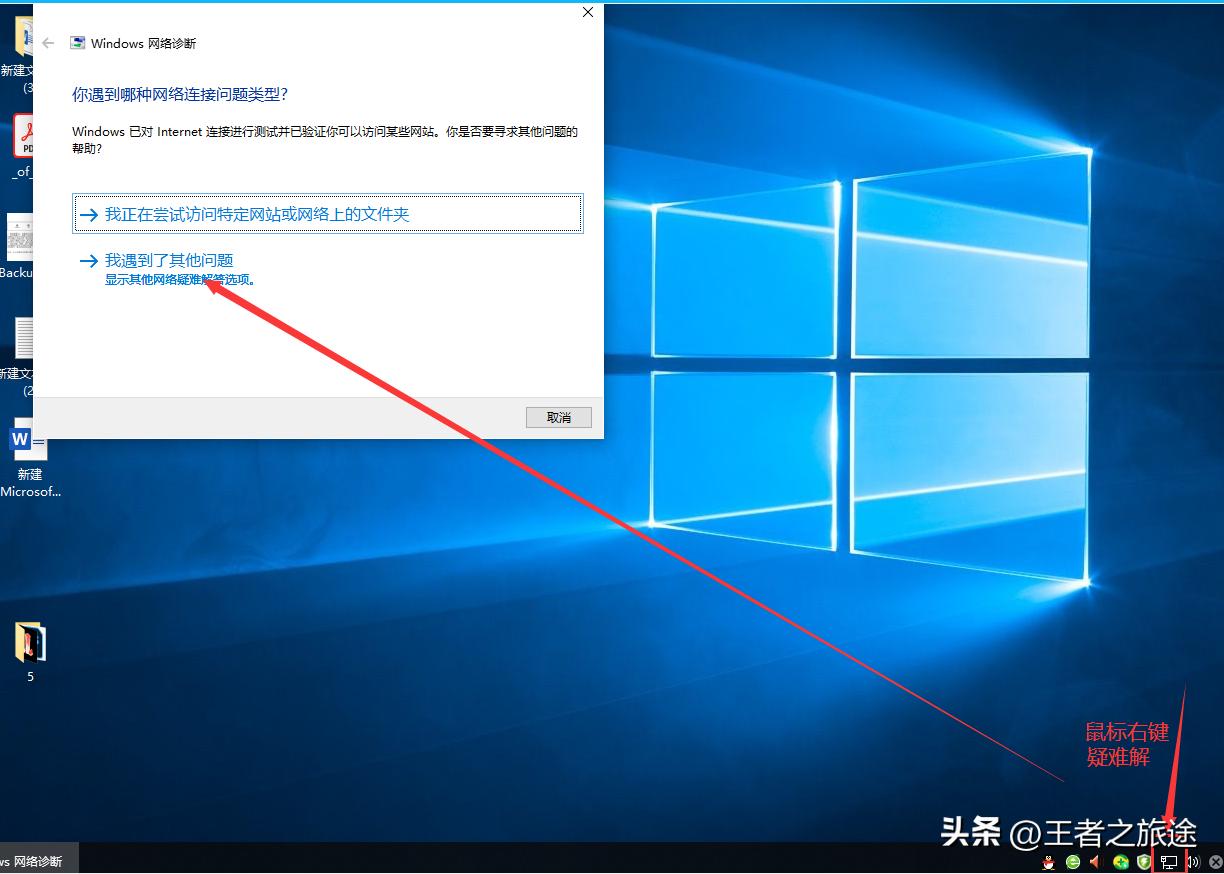Select the 新建文 text file icon below Backup
This screenshot has width=1224, height=874.
pyautogui.click(x=20, y=356)
